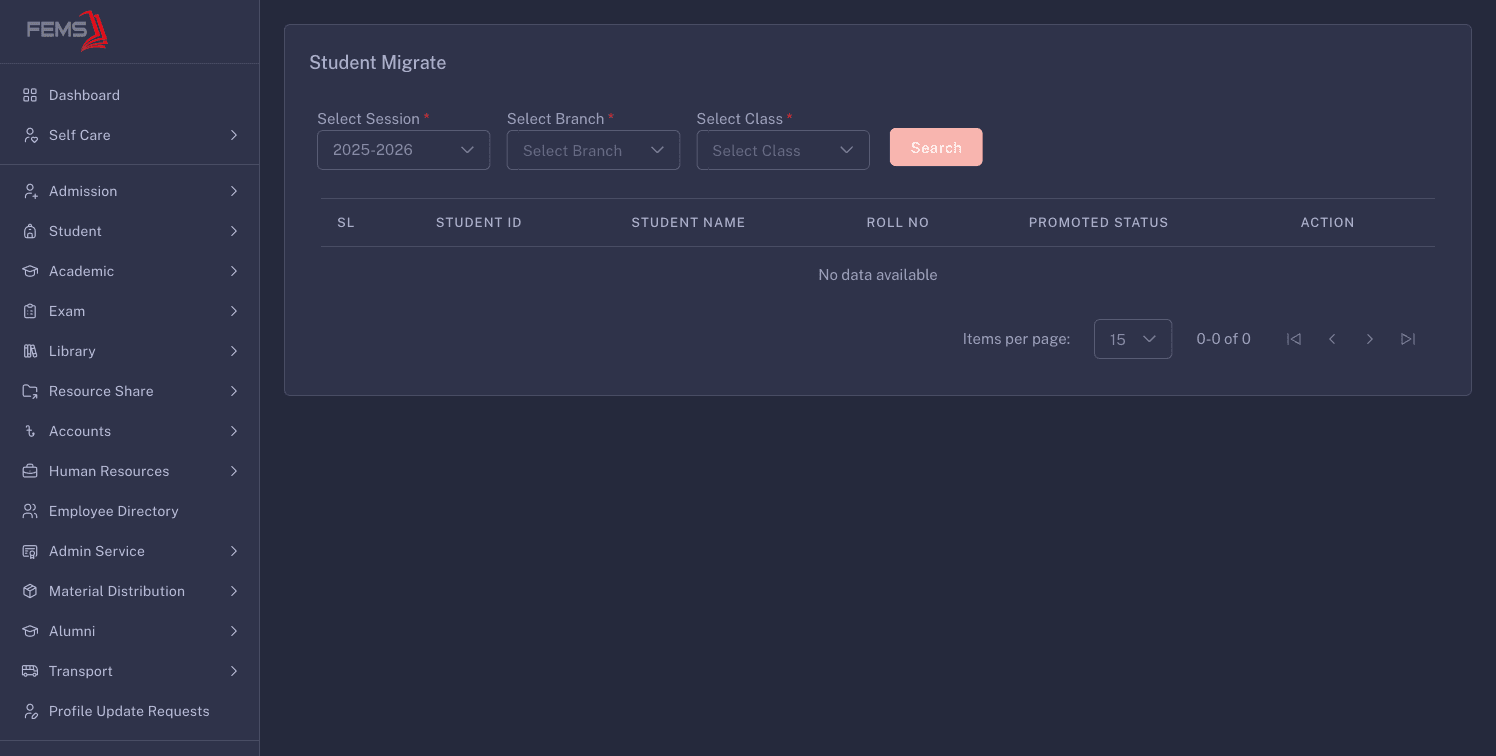Viewport: 1496px width, 756px height.
Task: Click the Transport bus icon
Action: tap(30, 671)
